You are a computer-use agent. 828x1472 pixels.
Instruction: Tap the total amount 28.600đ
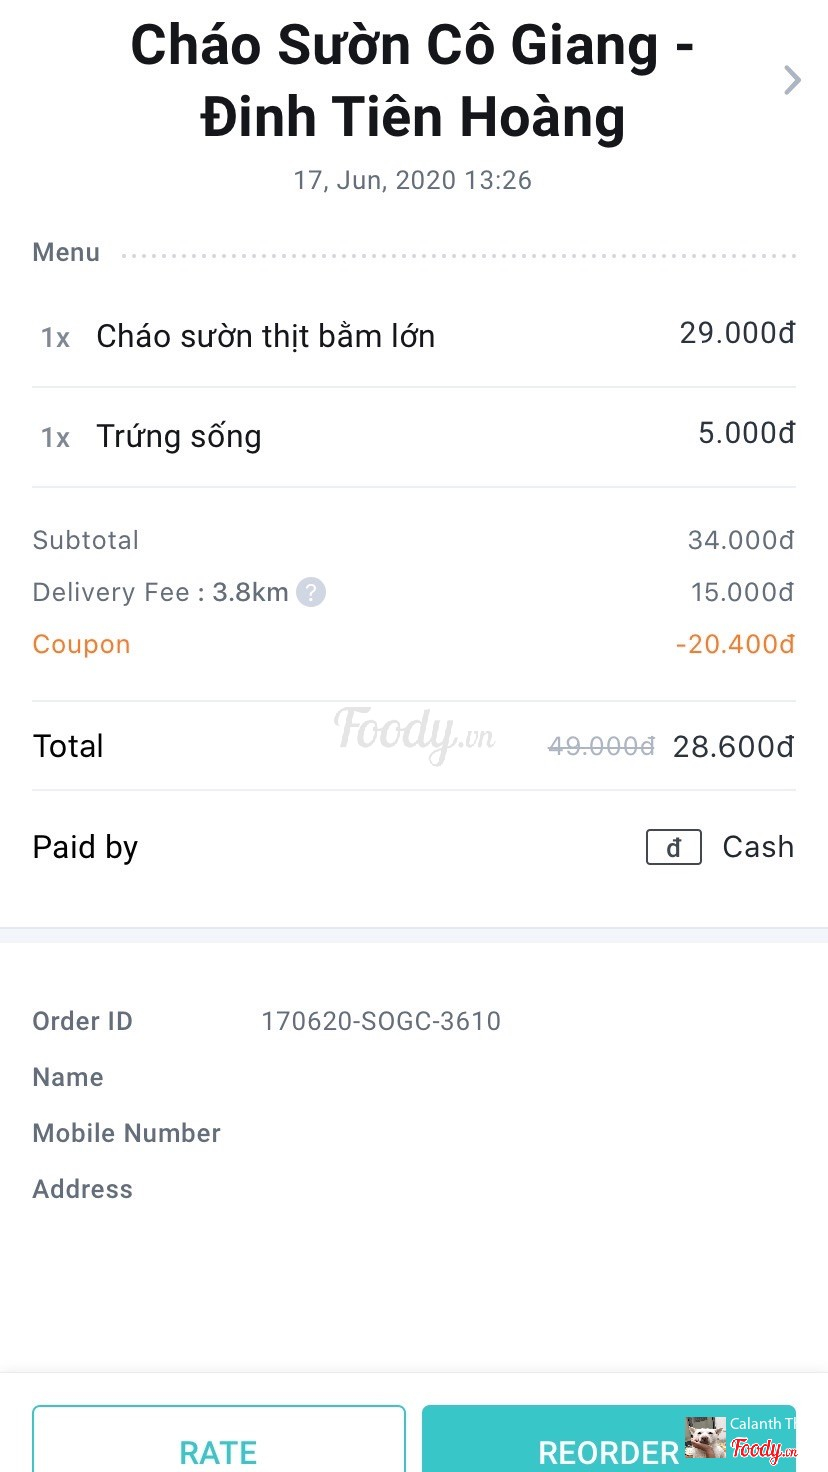click(733, 746)
